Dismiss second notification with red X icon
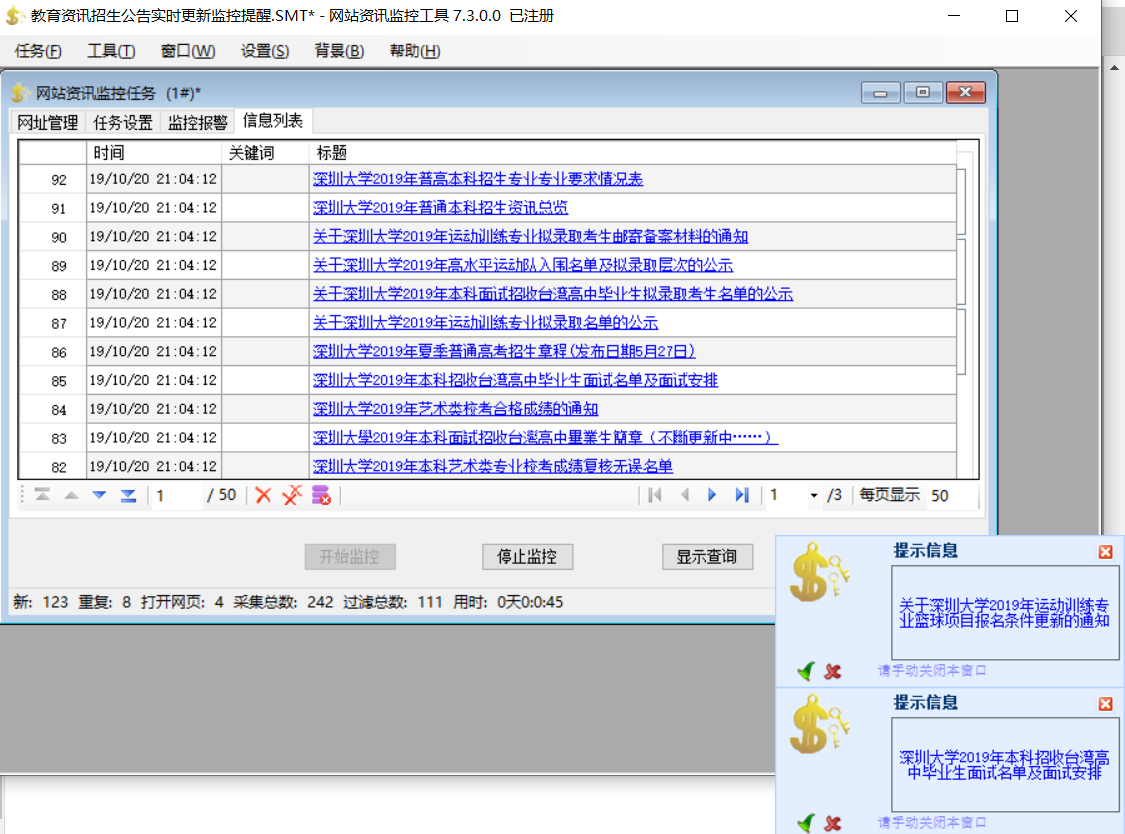This screenshot has height=834, width=1125. point(833,823)
